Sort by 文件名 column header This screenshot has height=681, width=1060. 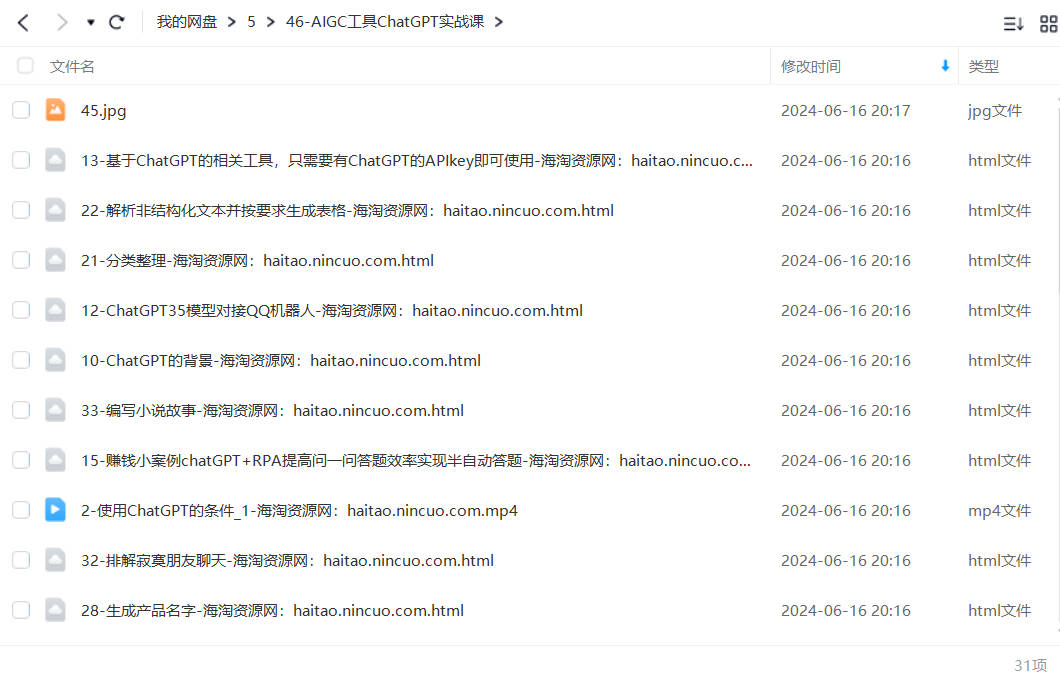[x=72, y=66]
